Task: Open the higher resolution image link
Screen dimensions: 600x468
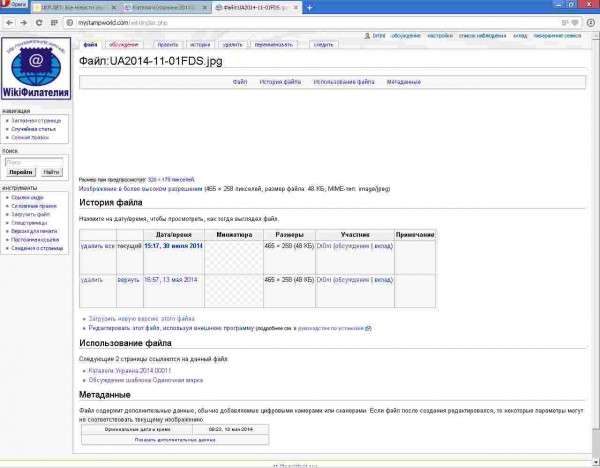Action: point(140,189)
